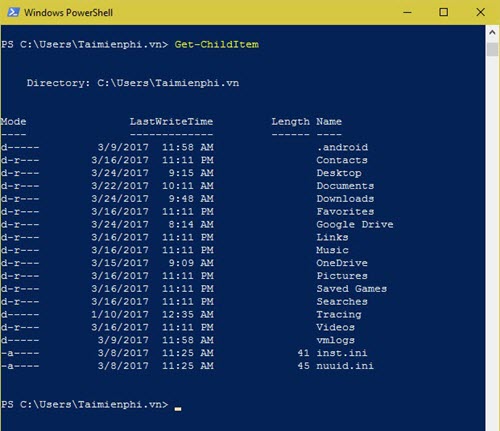Click the Tracing folder name

click(339, 315)
